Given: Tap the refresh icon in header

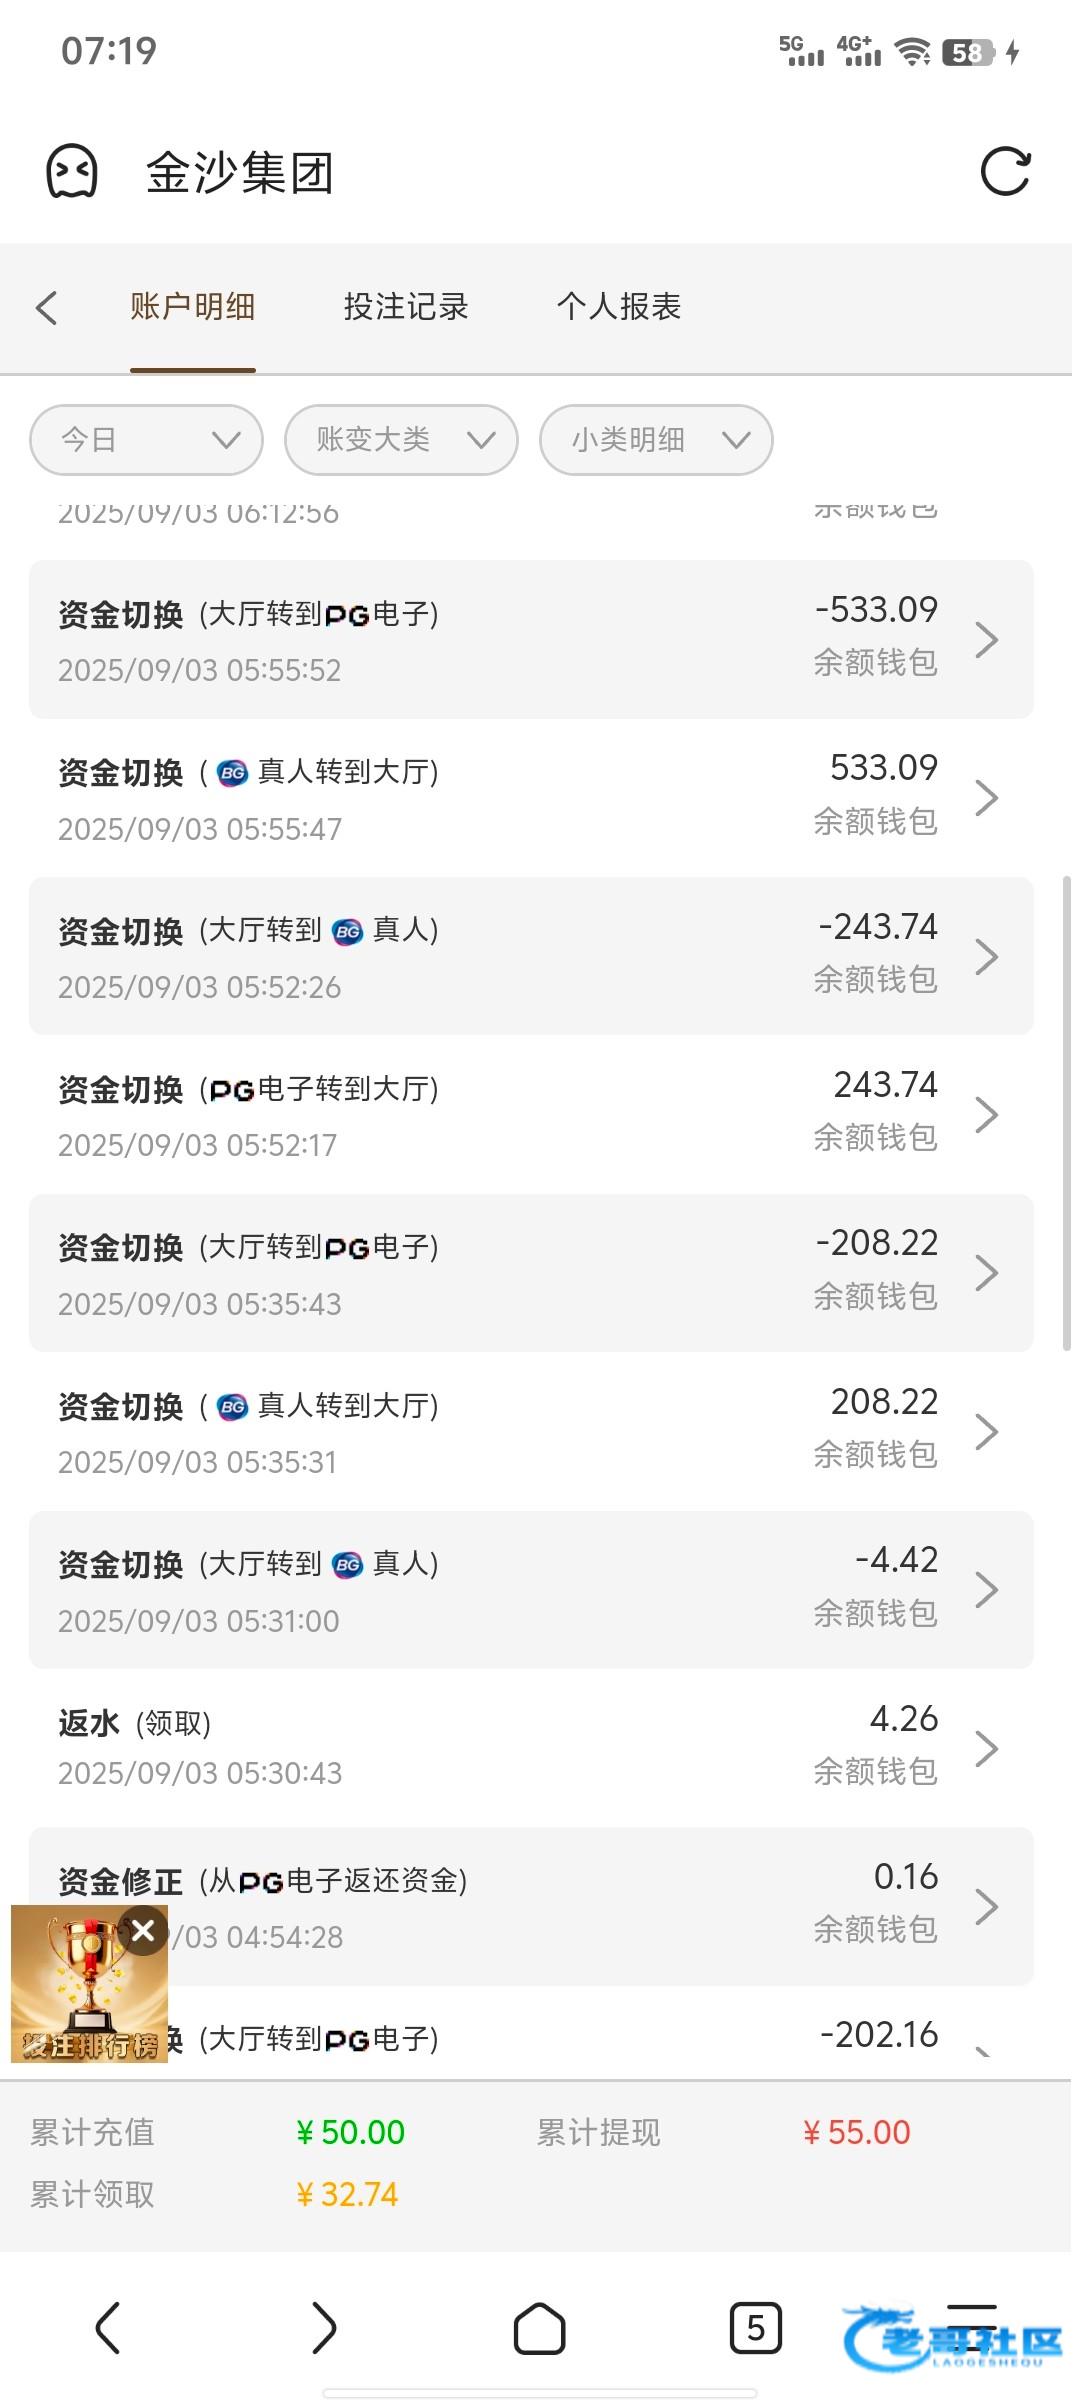Looking at the screenshot, I should pos(1004,172).
